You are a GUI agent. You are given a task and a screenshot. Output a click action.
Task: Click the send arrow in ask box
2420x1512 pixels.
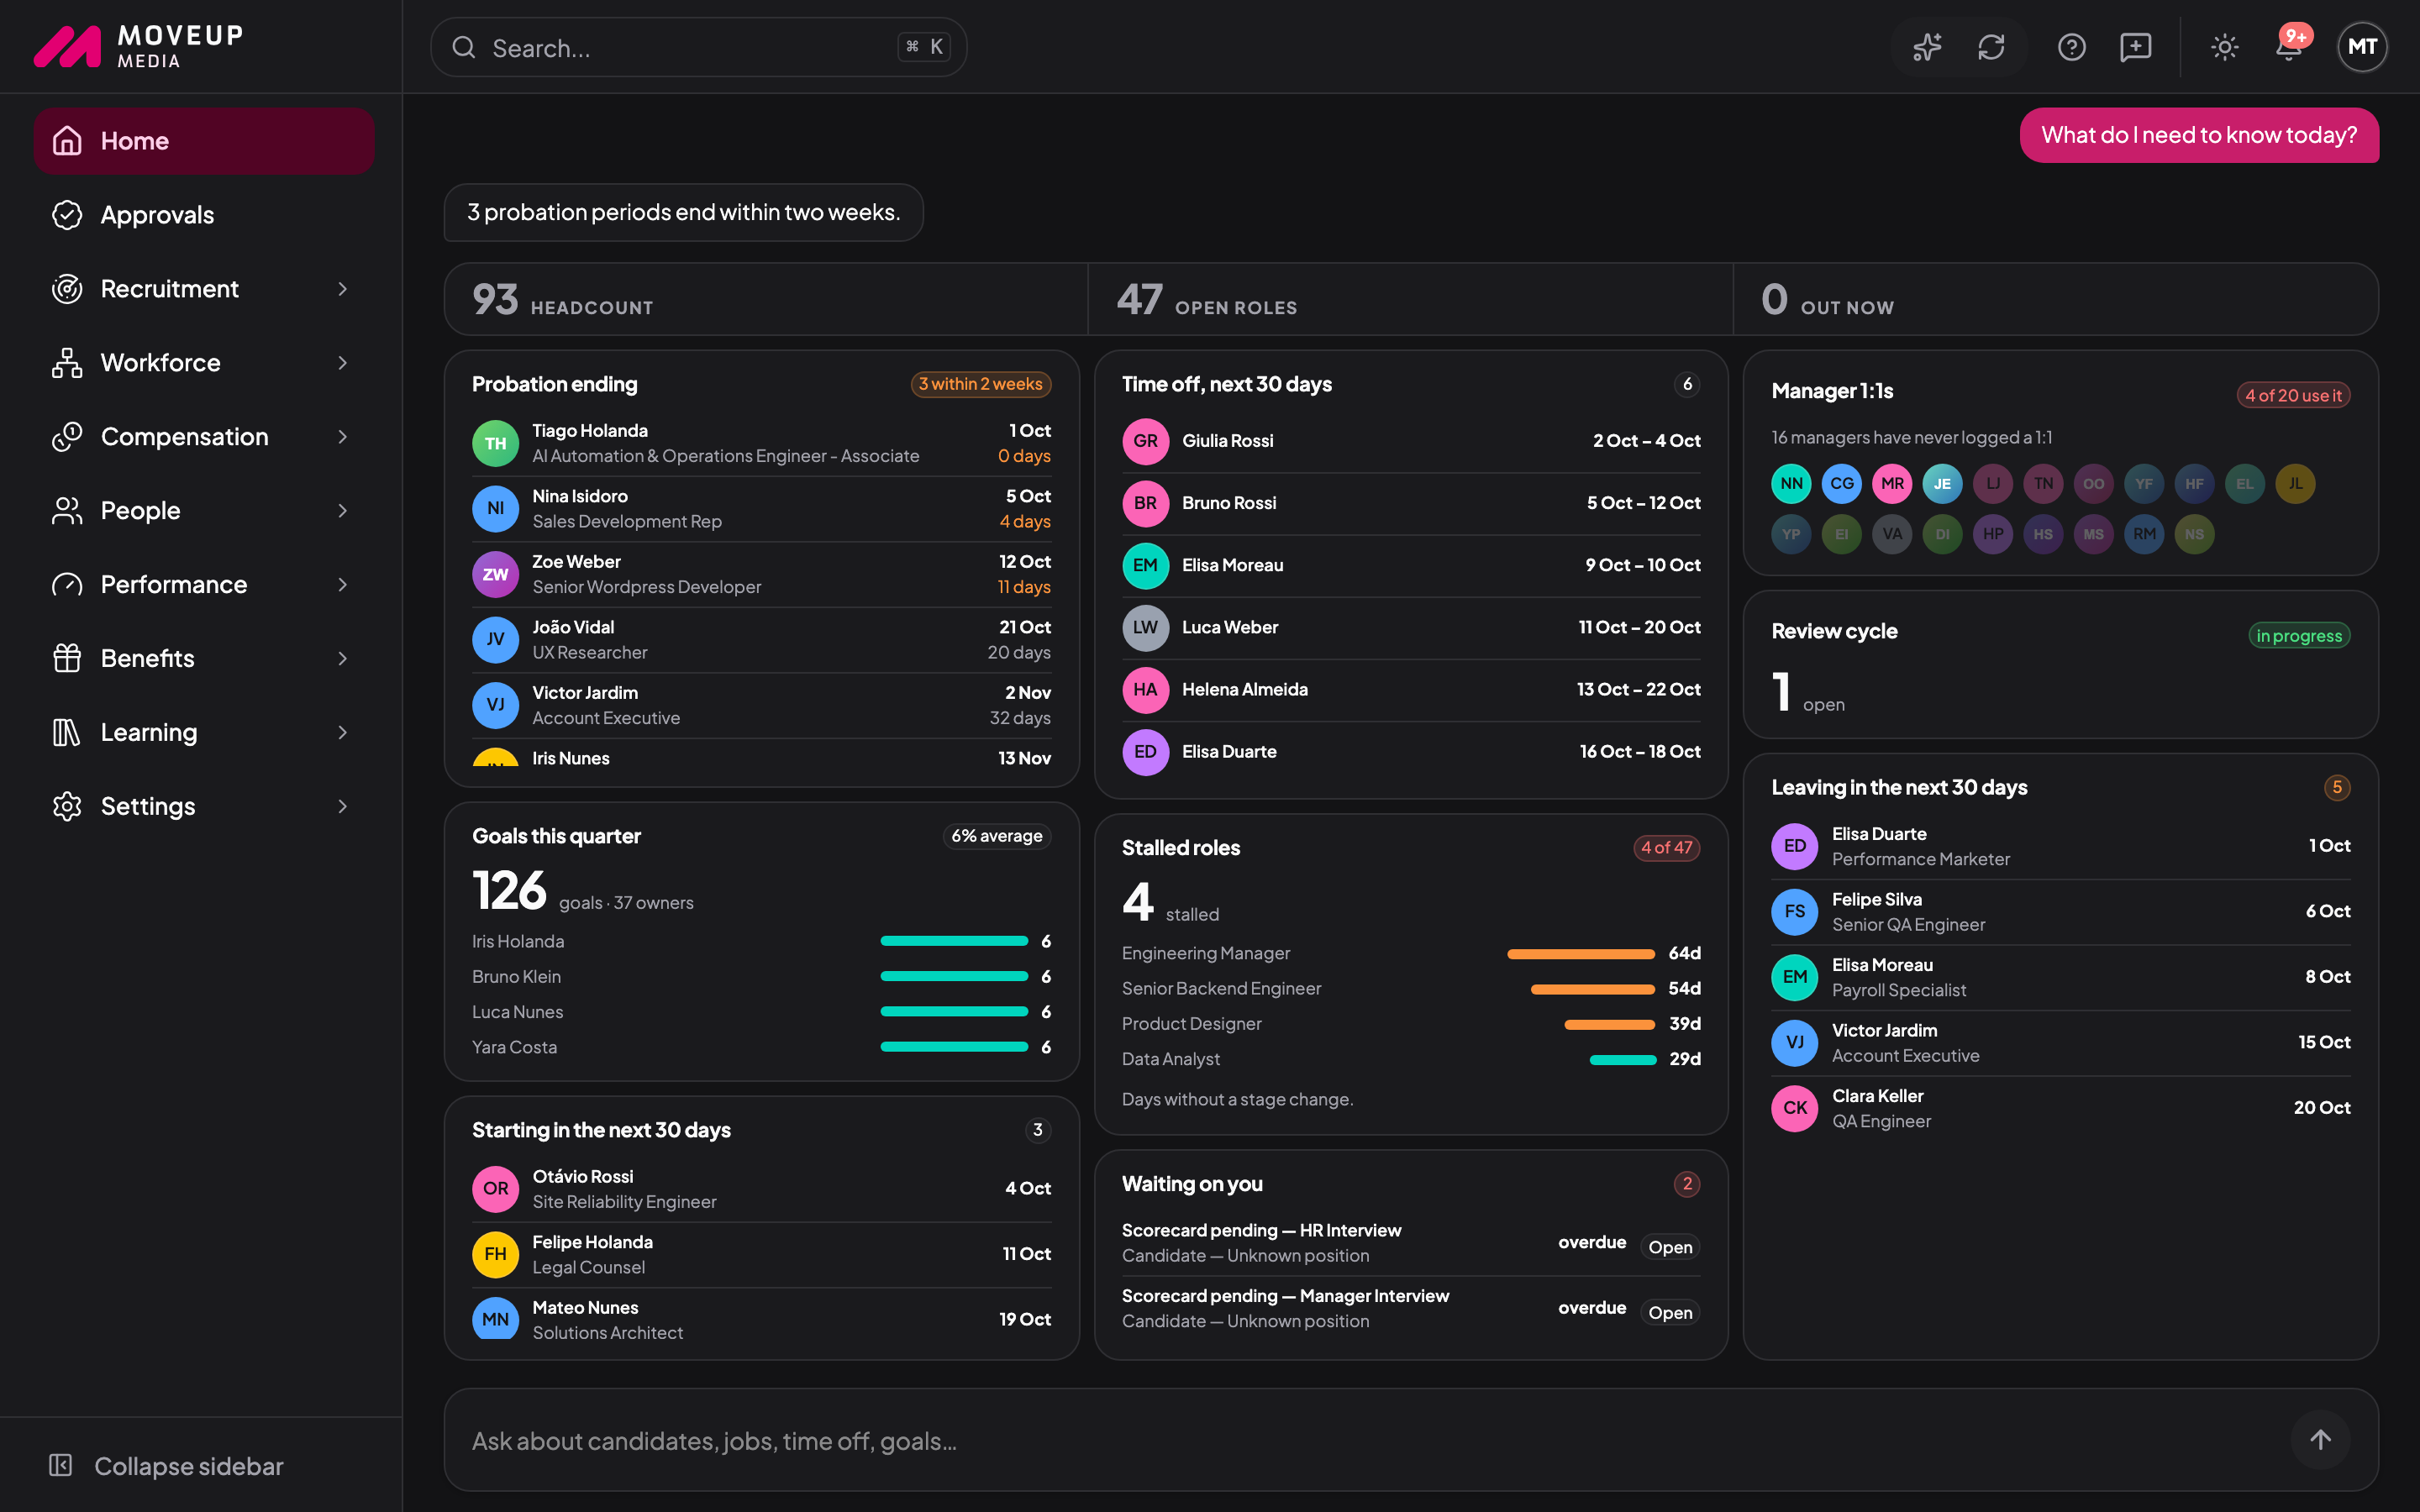click(x=2320, y=1439)
